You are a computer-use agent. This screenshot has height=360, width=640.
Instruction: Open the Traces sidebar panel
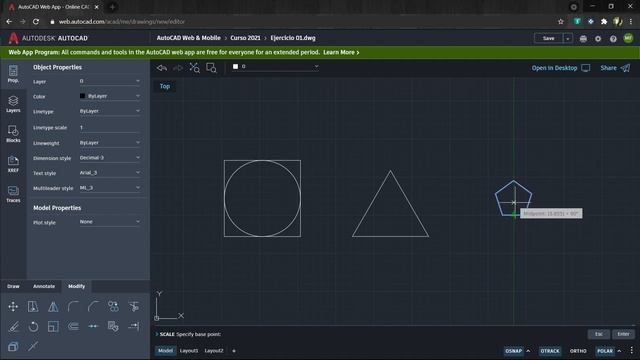click(x=13, y=194)
